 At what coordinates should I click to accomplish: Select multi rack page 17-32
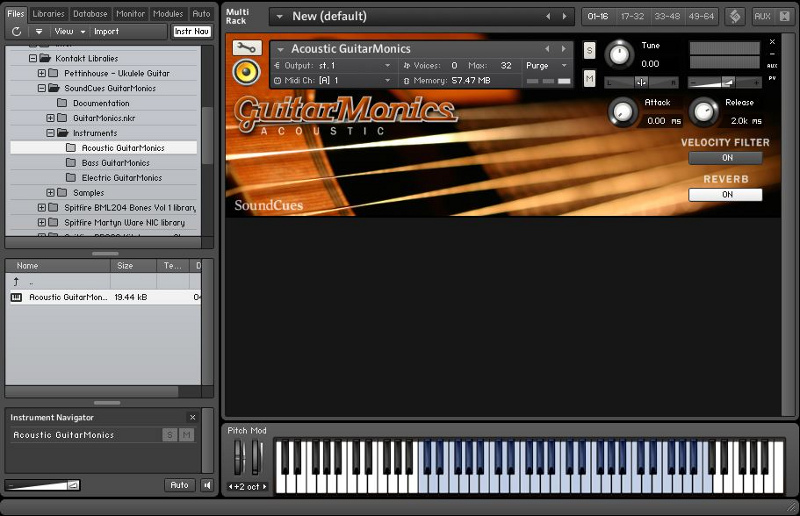tap(633, 16)
